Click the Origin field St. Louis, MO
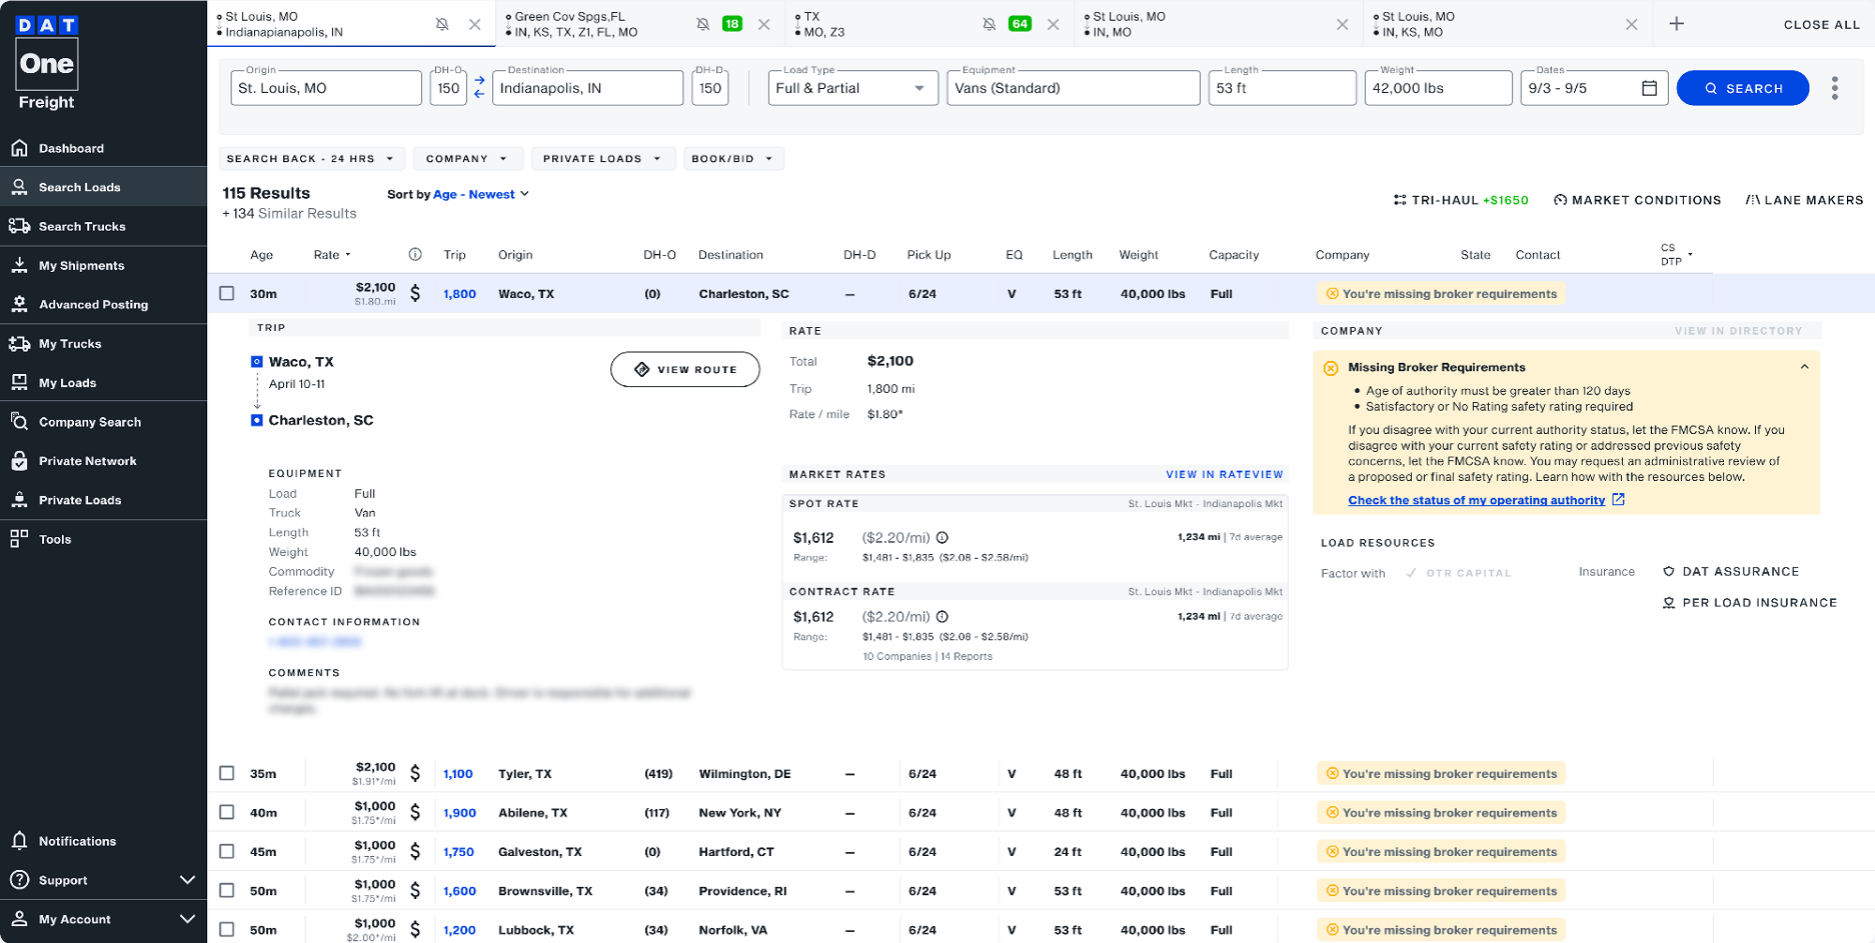The width and height of the screenshot is (1875, 943). tap(326, 88)
